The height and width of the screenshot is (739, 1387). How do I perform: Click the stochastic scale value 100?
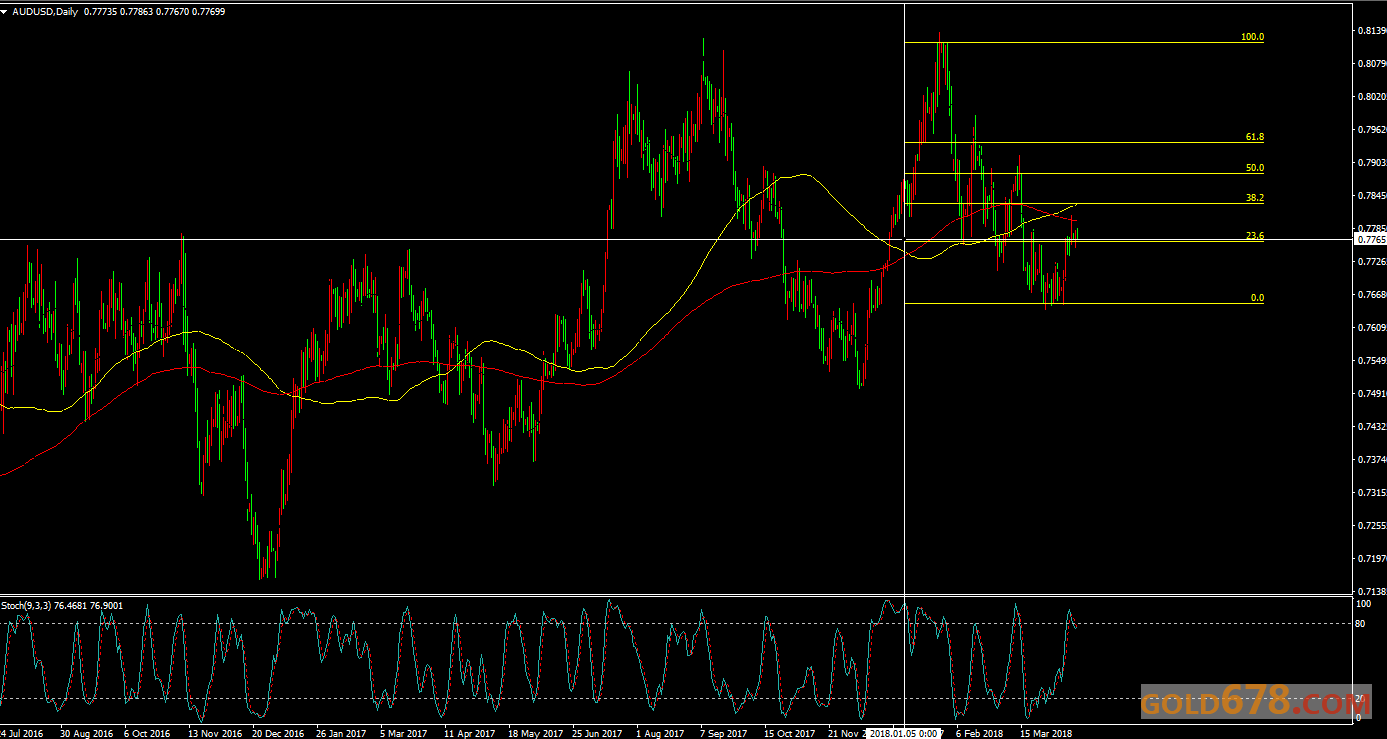point(1364,604)
